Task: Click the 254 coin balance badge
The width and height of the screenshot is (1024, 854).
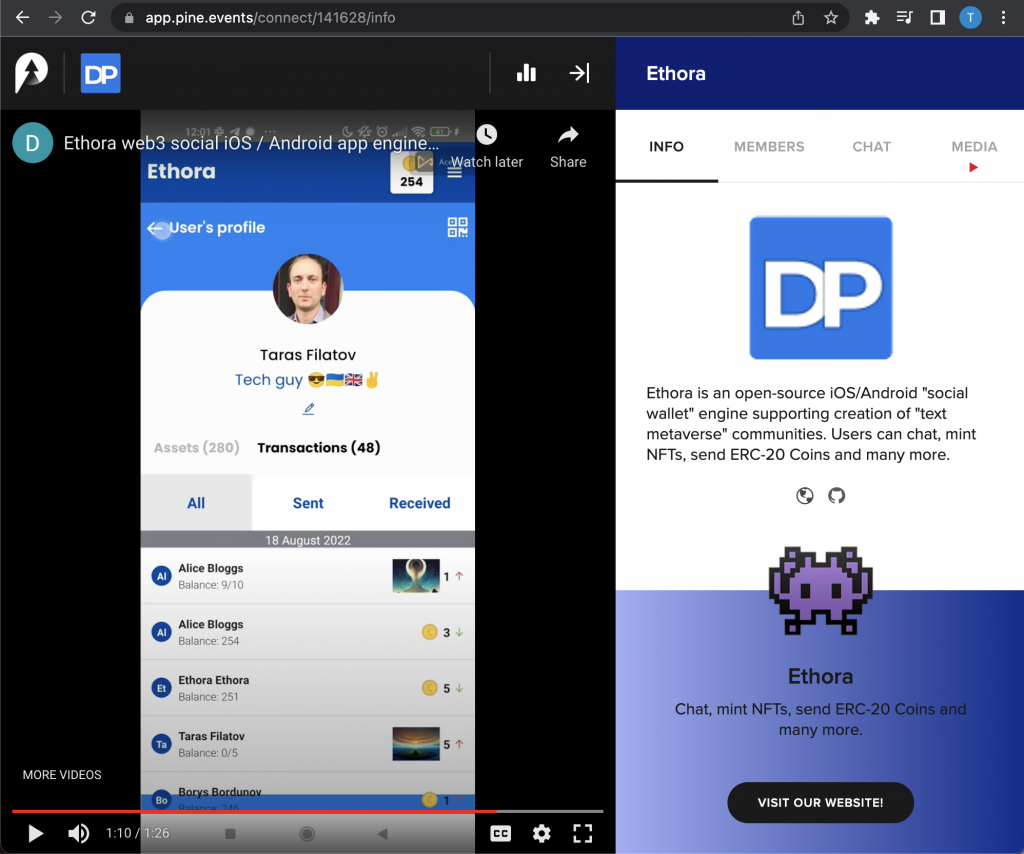Action: coord(411,173)
